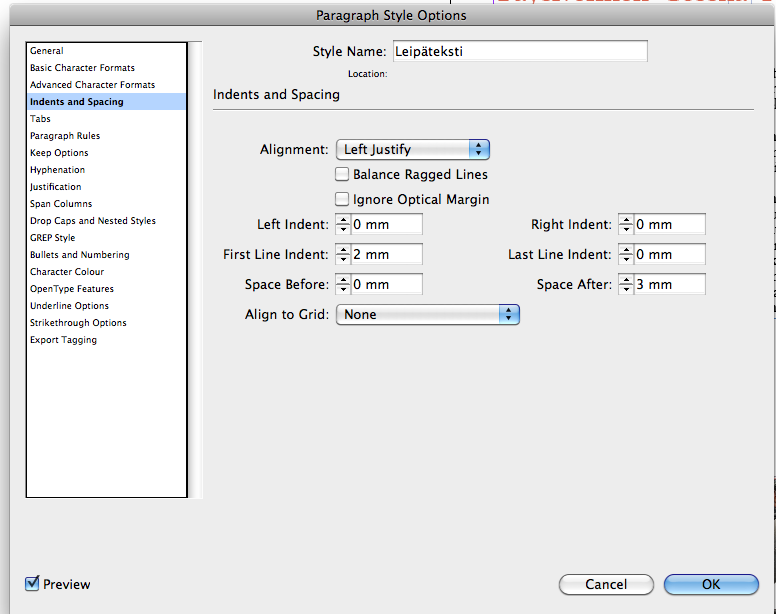Viewport: 776px width, 614px height.
Task: Select Basic Character Formats in the sidebar
Action: [82, 68]
